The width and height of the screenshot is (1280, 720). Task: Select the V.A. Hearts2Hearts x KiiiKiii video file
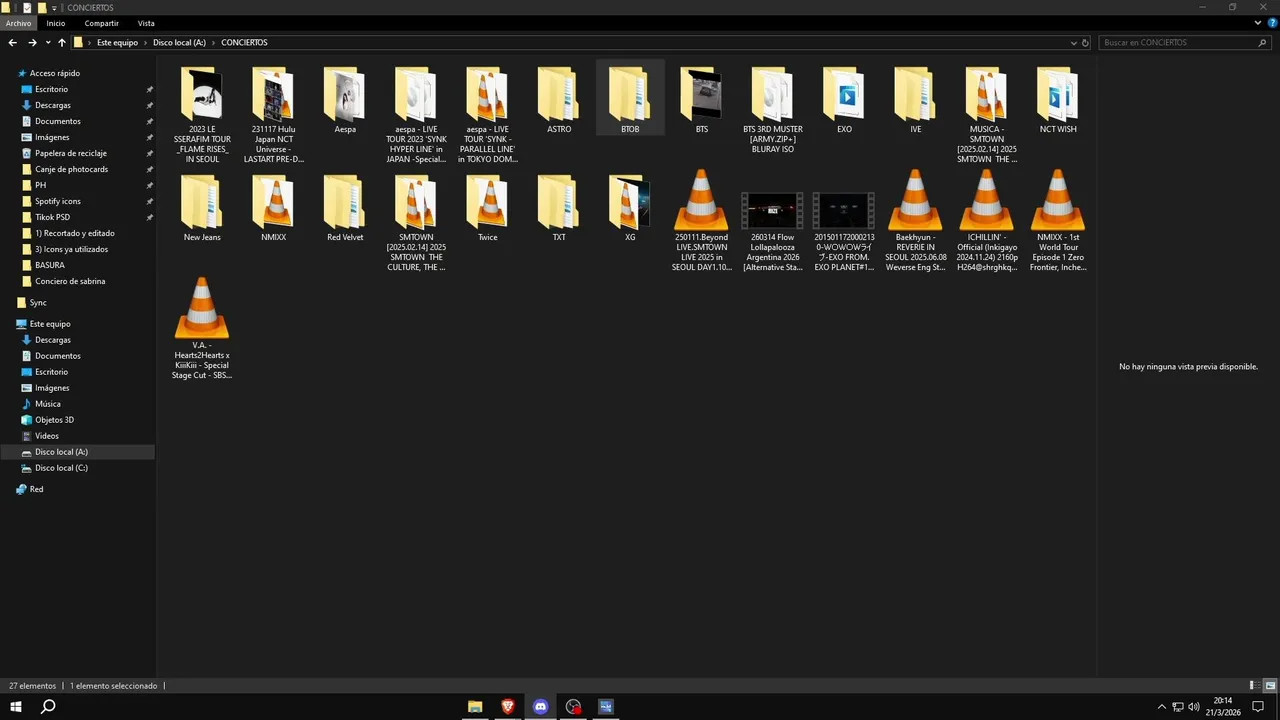(x=202, y=328)
